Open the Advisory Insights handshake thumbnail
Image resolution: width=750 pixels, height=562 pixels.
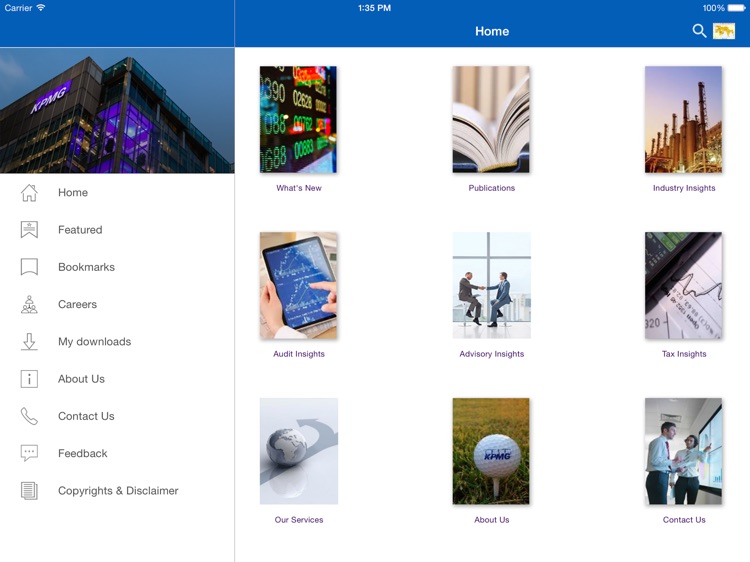(x=491, y=286)
